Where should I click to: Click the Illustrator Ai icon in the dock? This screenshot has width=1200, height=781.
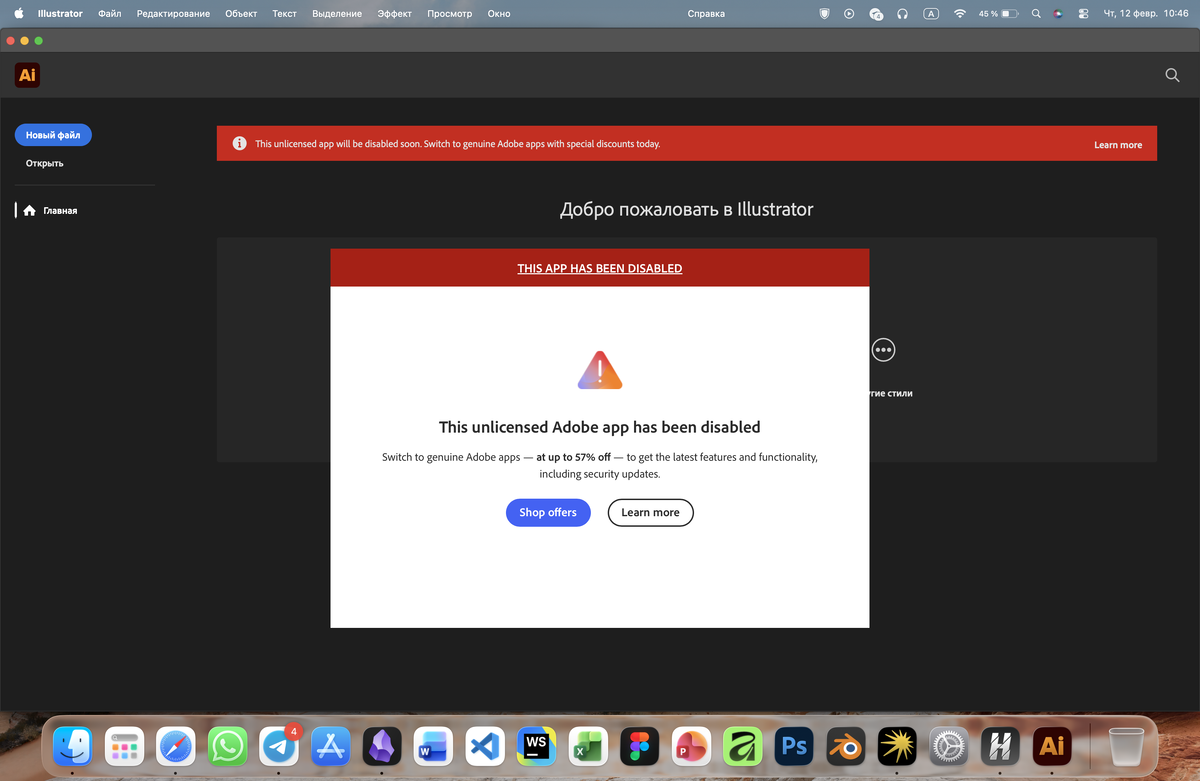pyautogui.click(x=1052, y=746)
